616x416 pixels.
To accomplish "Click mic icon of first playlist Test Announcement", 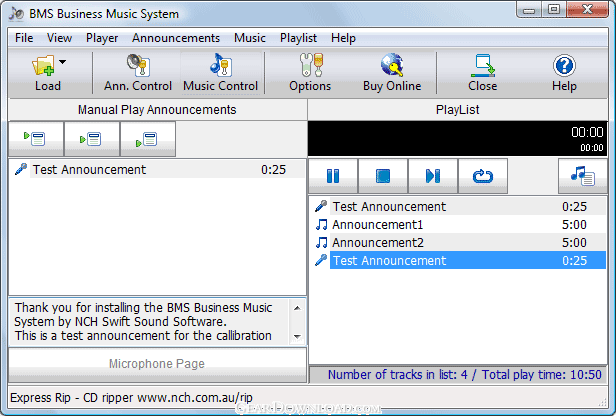I will pyautogui.click(x=321, y=206).
